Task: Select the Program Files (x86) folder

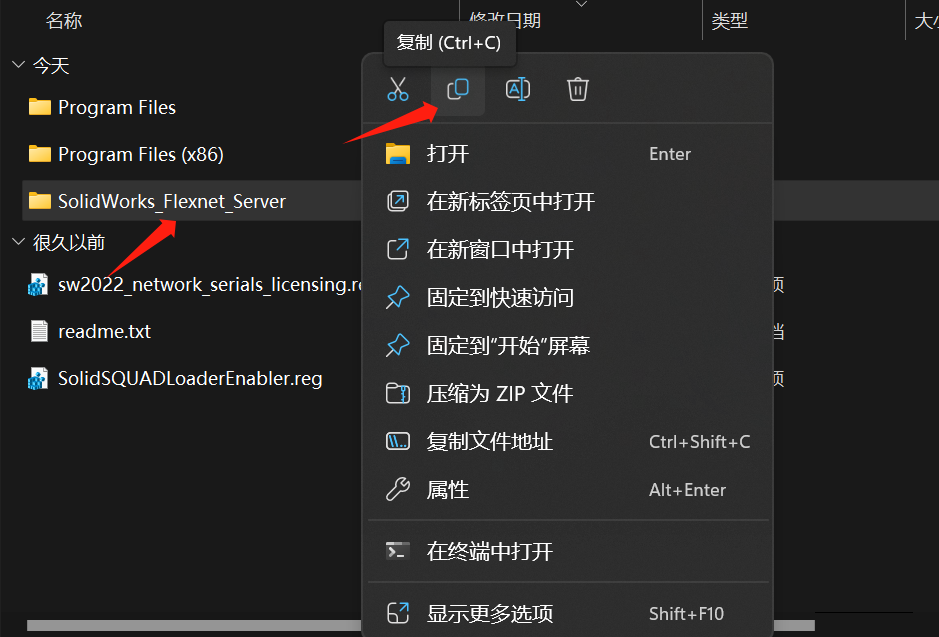Action: tap(126, 154)
